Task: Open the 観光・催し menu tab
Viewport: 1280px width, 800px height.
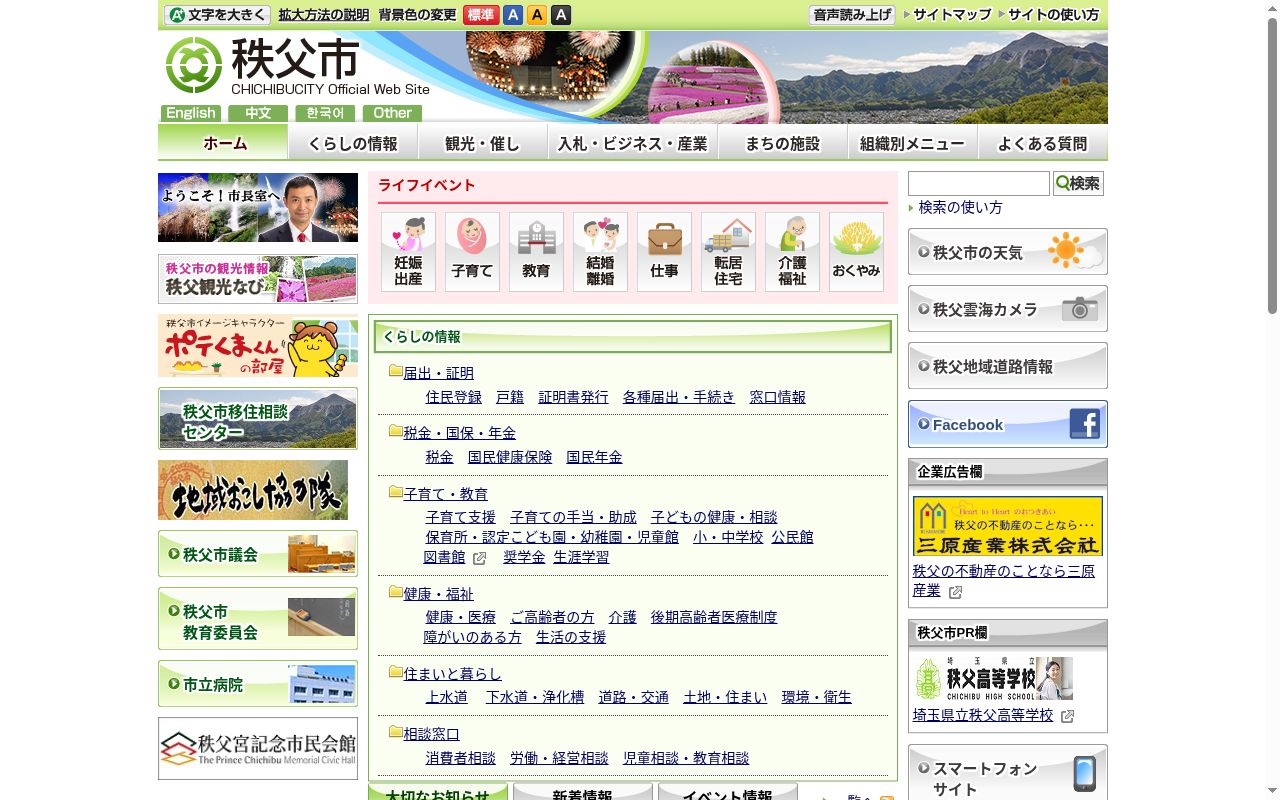Action: click(x=483, y=142)
